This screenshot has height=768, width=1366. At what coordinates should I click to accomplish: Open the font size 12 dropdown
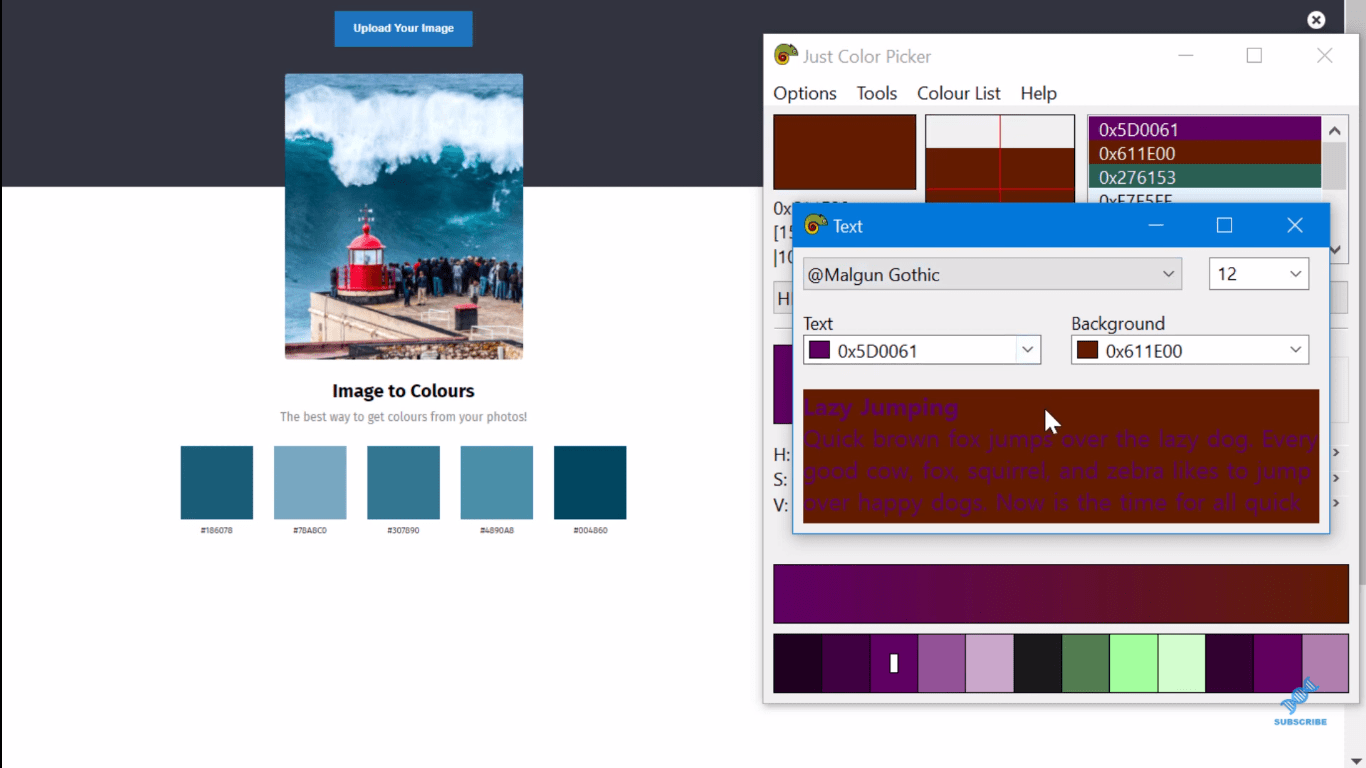(1259, 274)
